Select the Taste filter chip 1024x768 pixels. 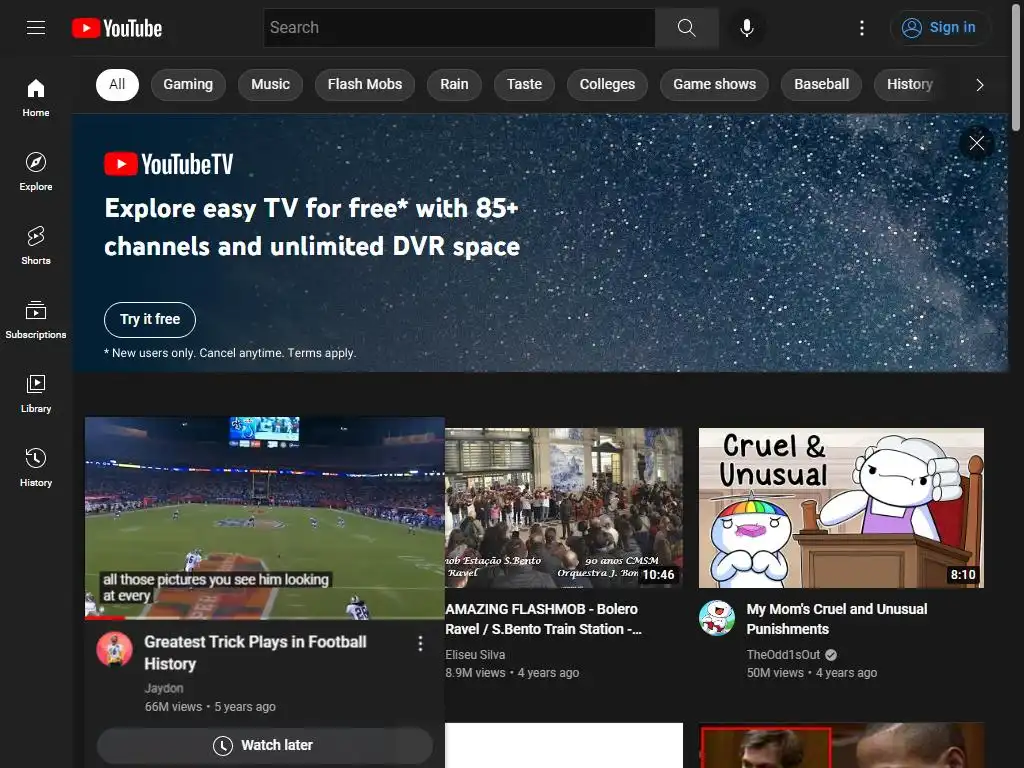524,84
